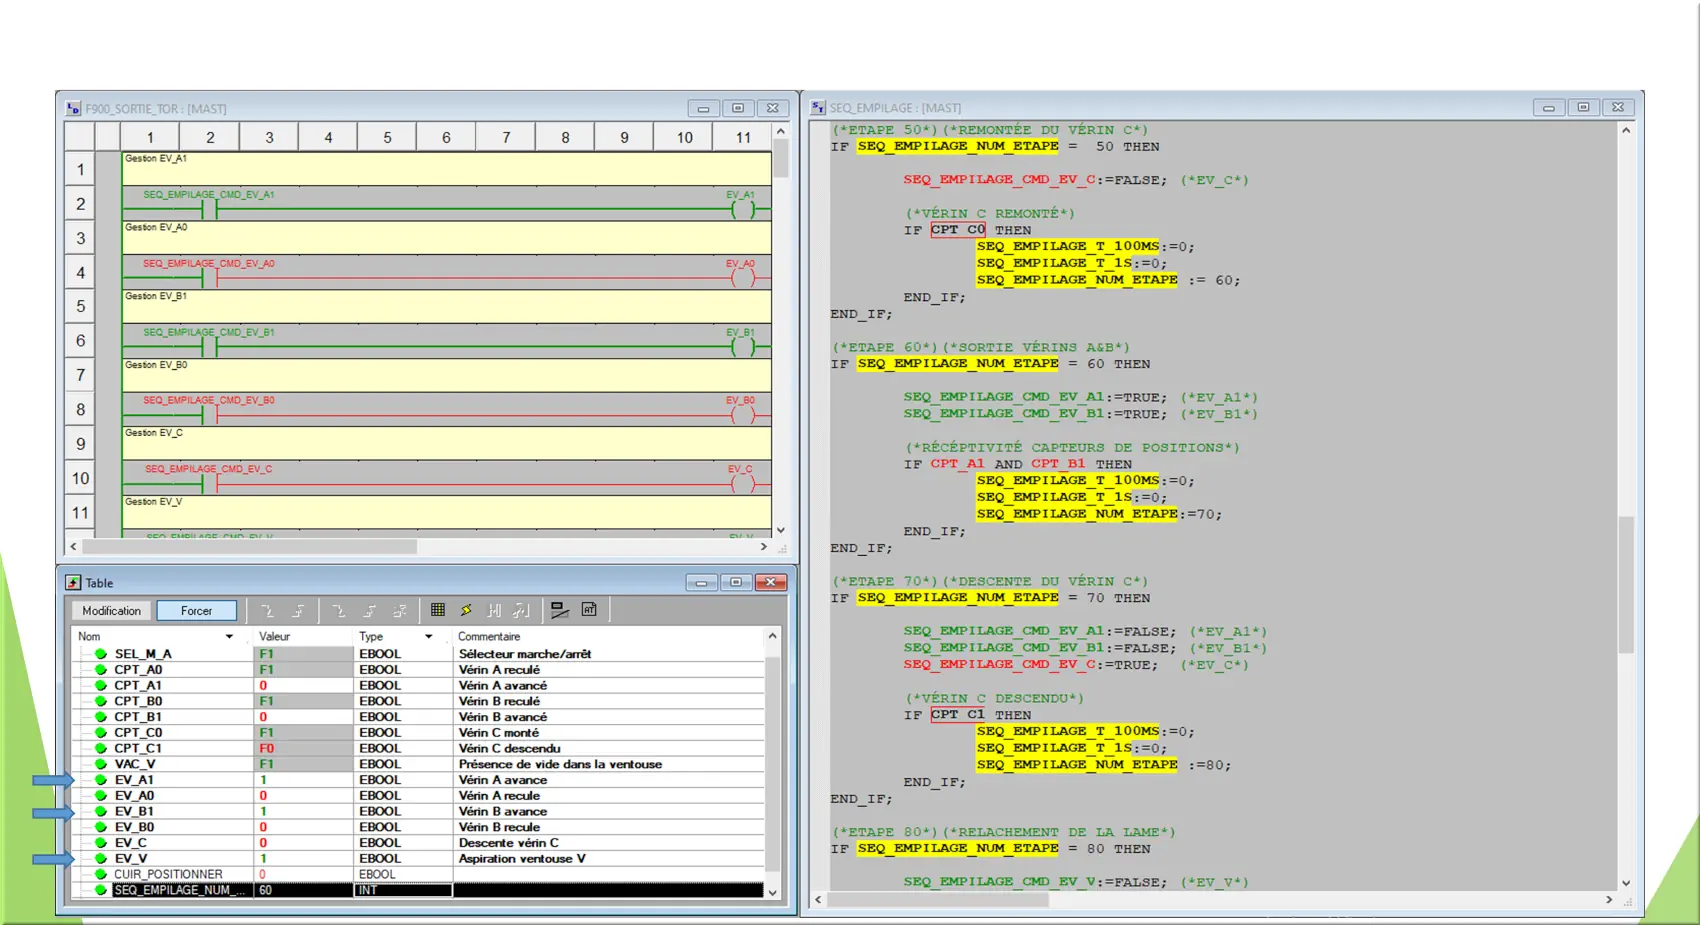Click the grid table icon in Table toolbar

pyautogui.click(x=437, y=610)
